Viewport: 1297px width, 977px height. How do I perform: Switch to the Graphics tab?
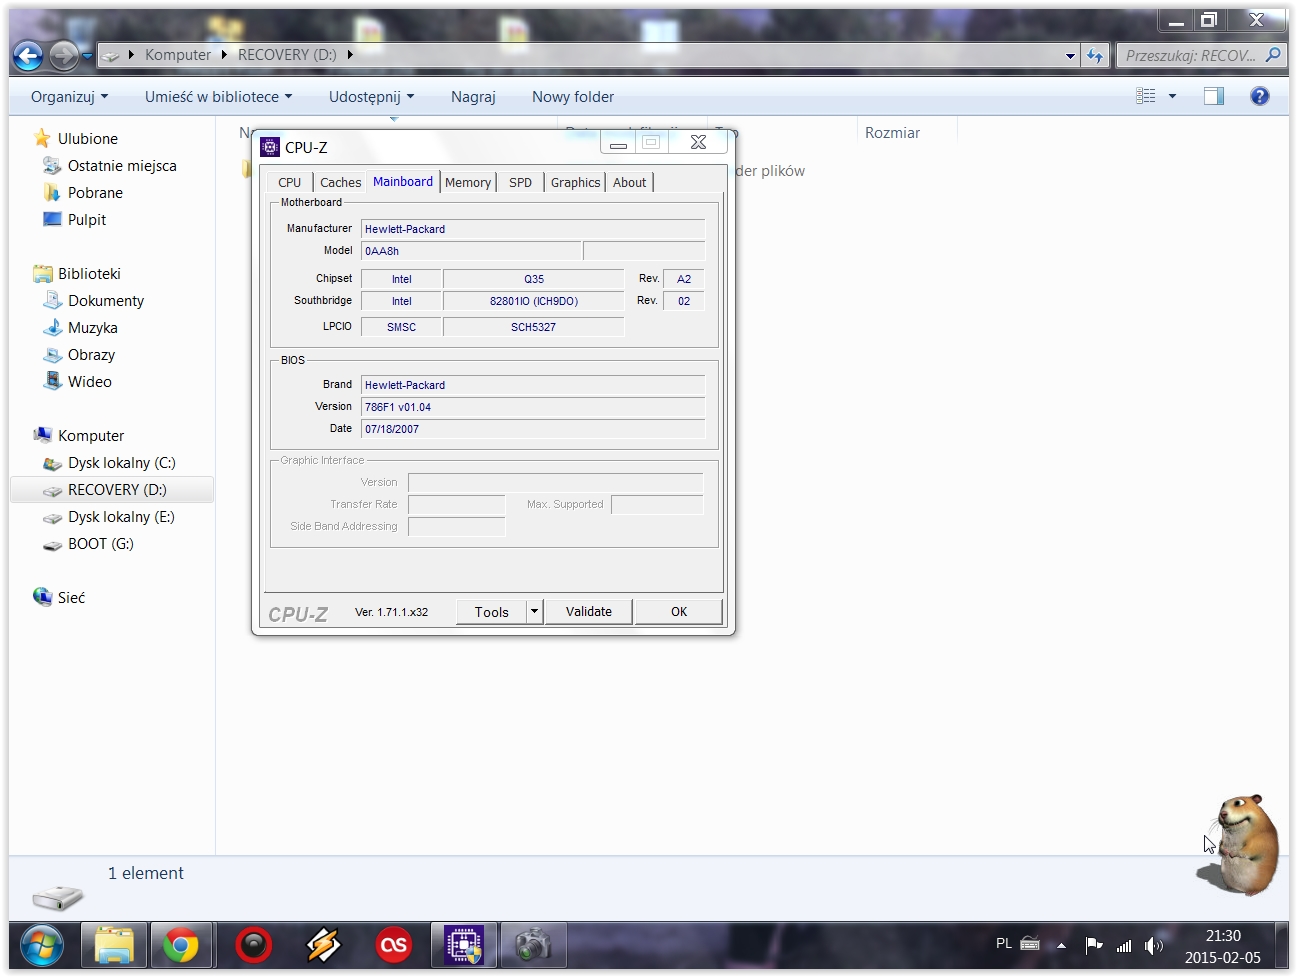pyautogui.click(x=575, y=182)
